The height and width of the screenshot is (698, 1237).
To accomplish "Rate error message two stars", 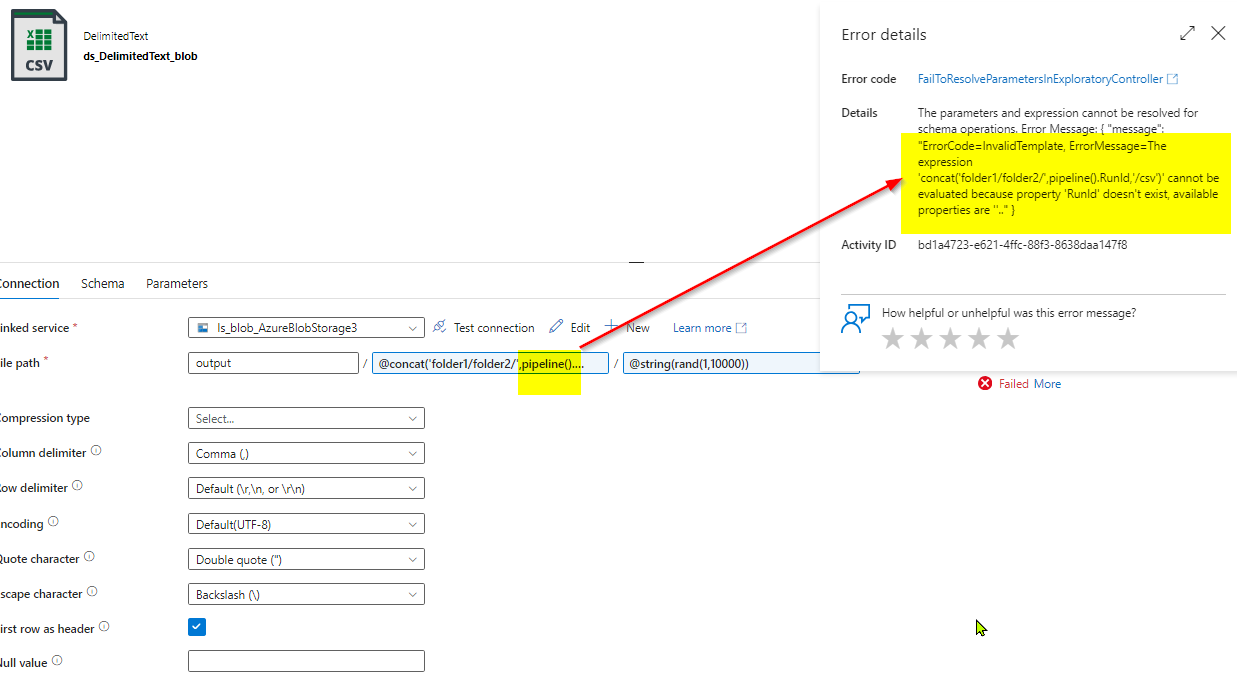I will (x=922, y=339).
